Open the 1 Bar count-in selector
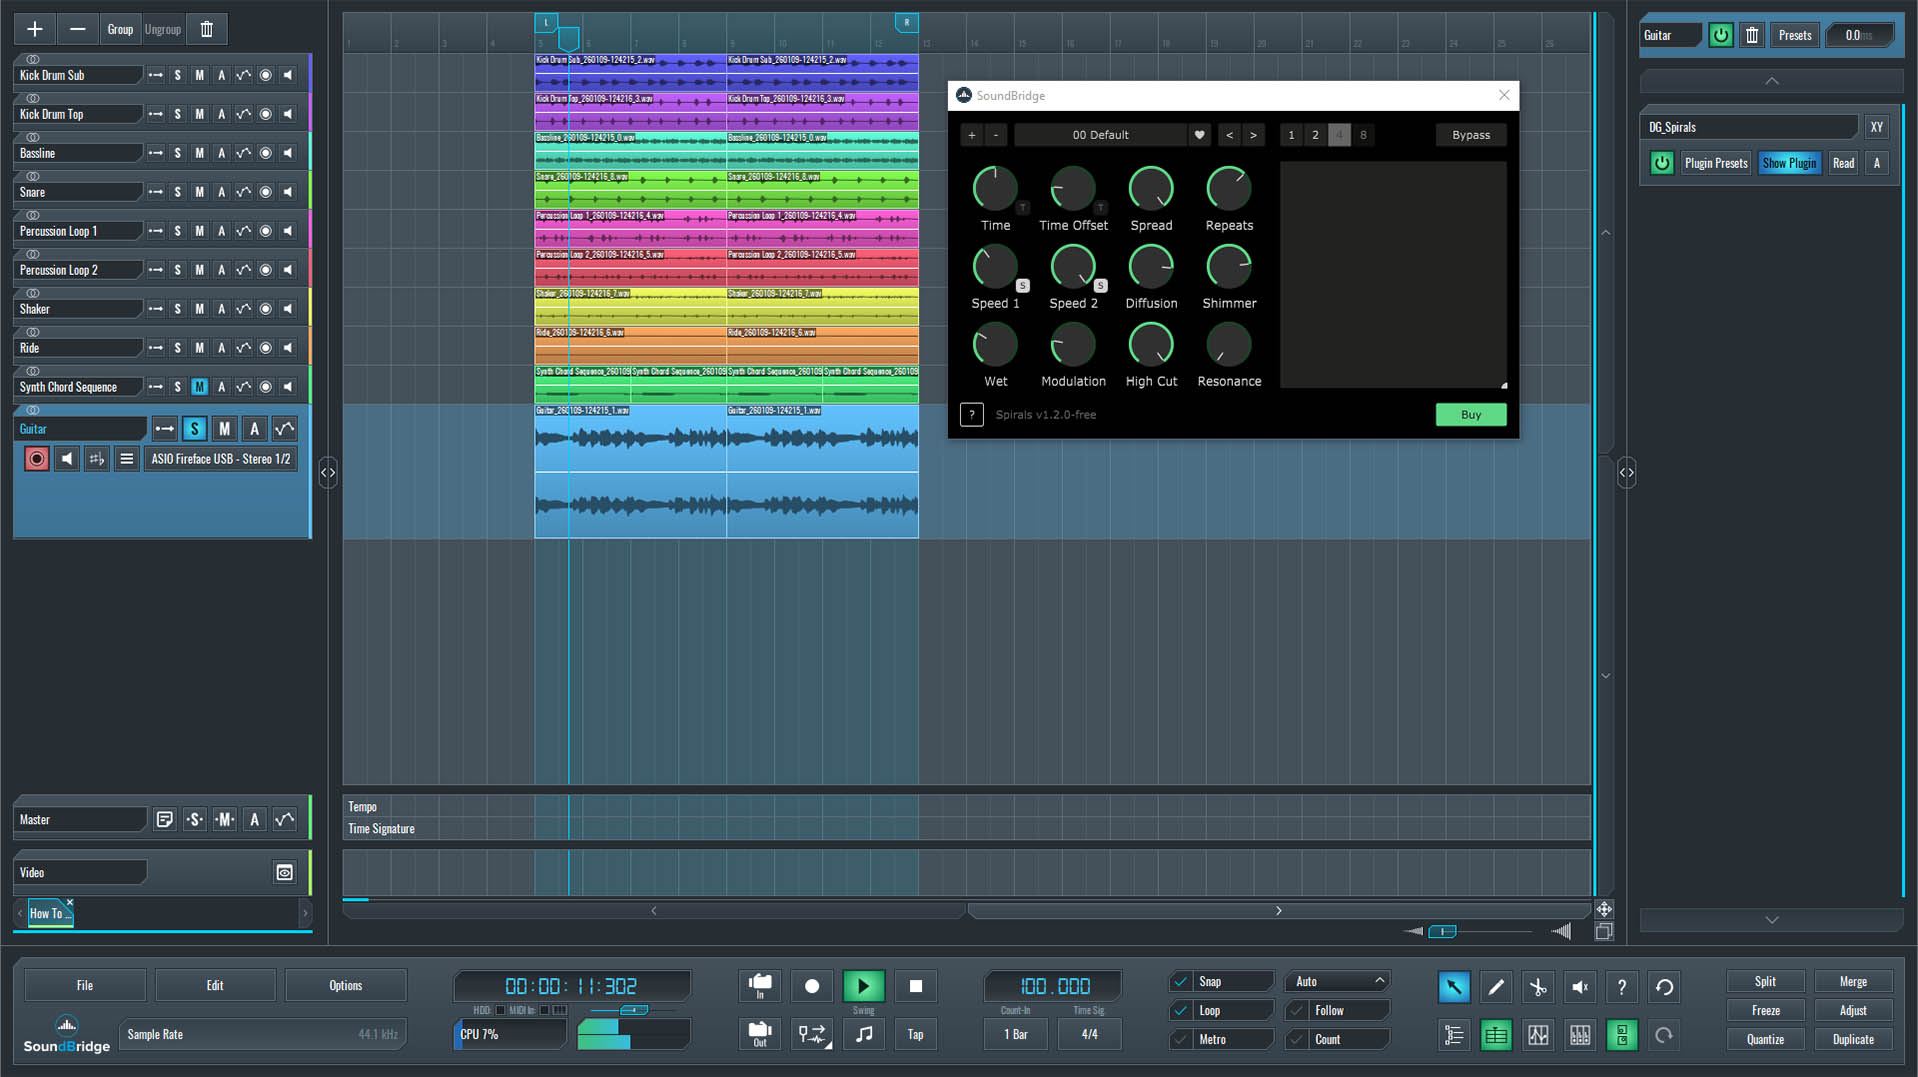Viewport: 1918px width, 1077px height. [x=1016, y=1034]
